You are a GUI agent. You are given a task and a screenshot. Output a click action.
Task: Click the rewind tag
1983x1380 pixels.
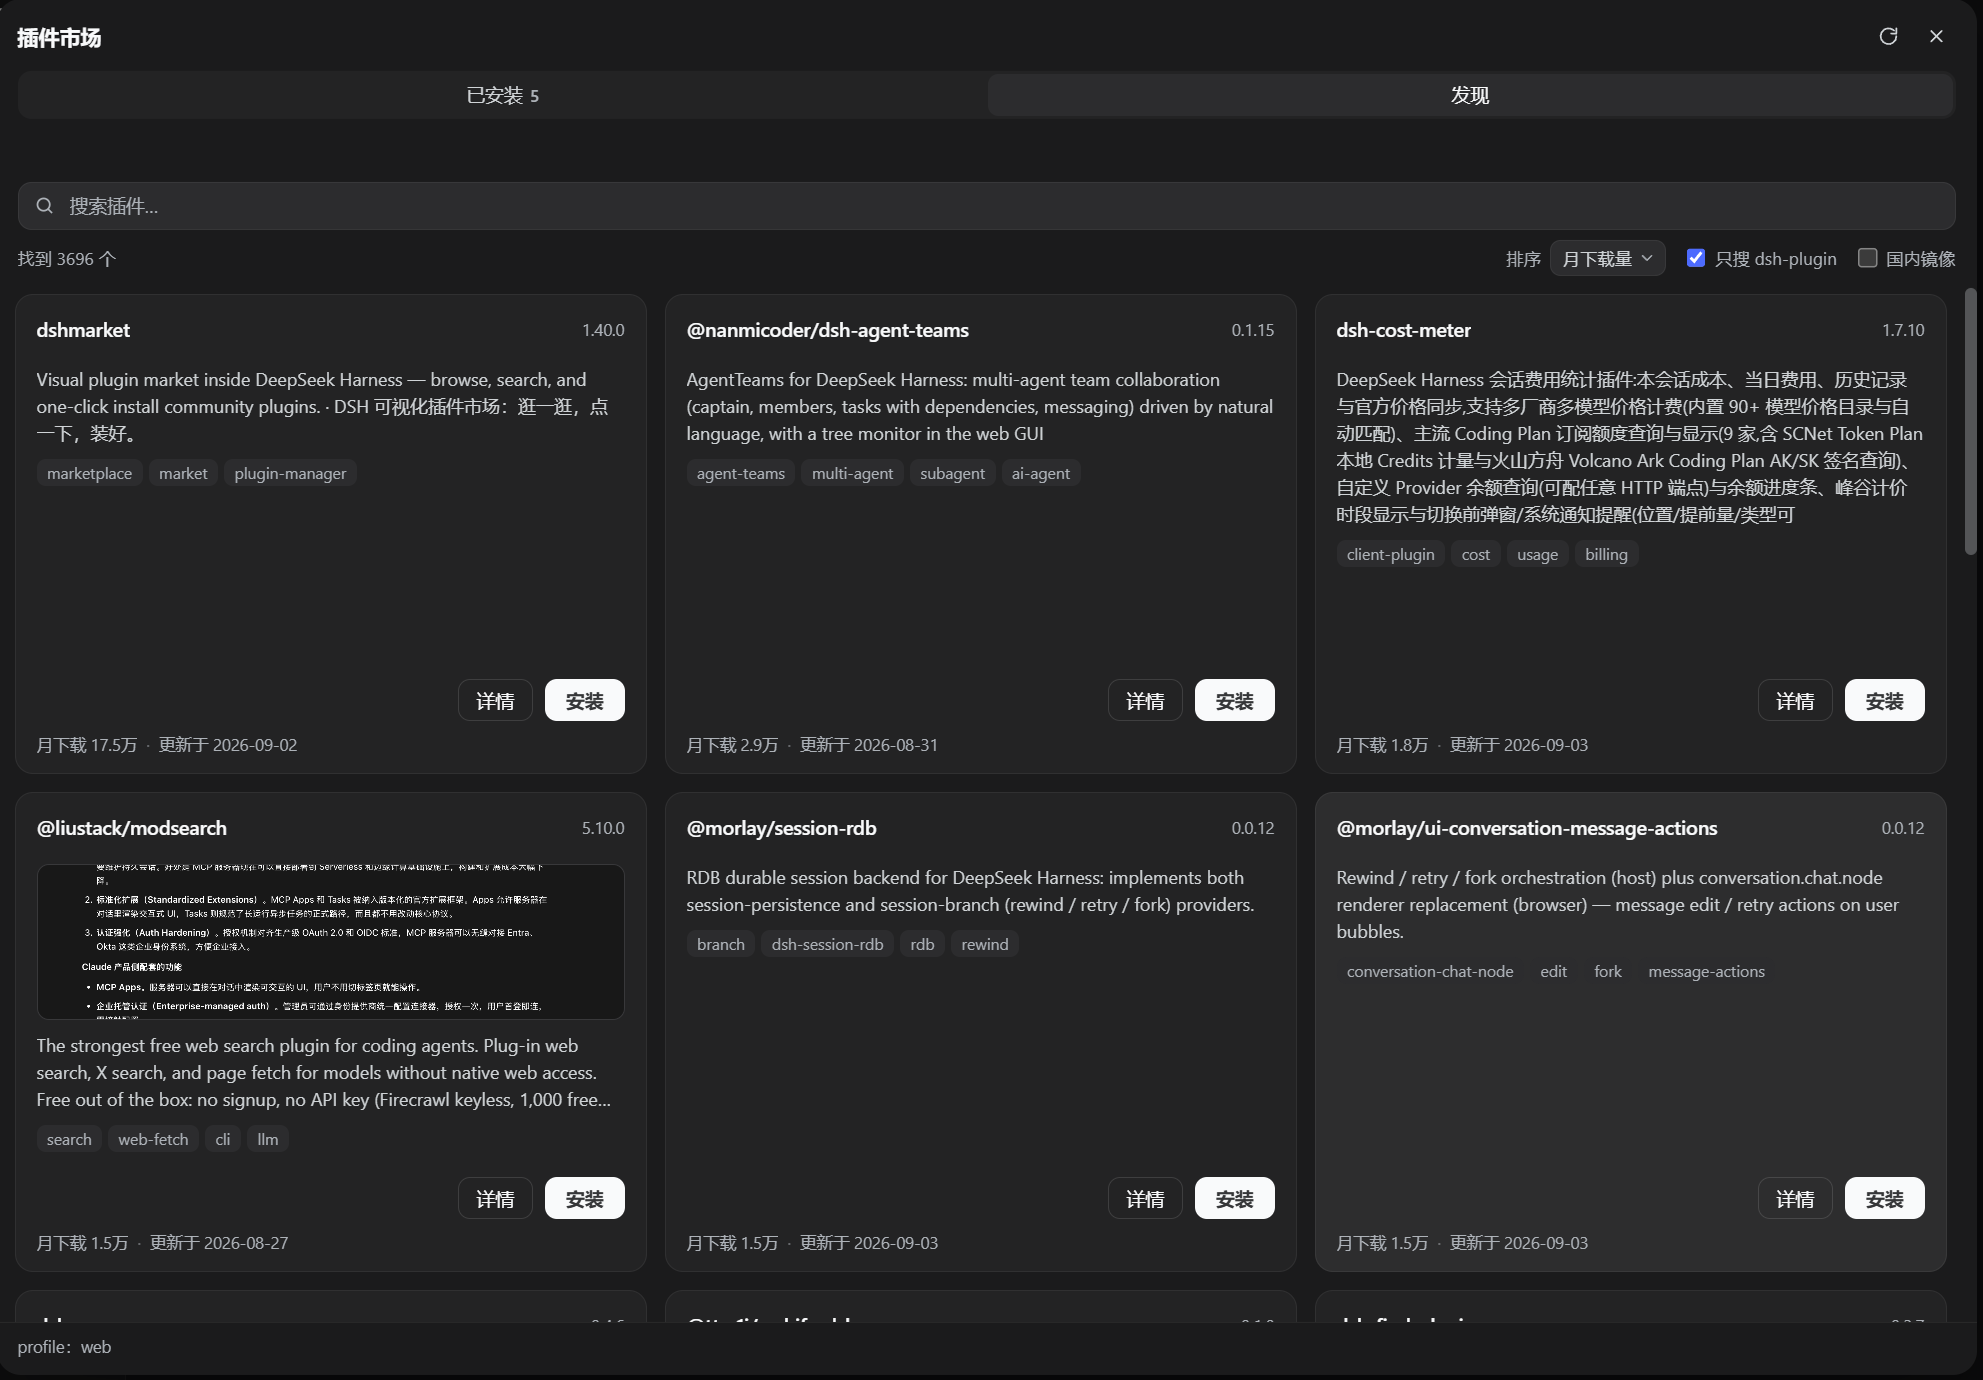click(985, 944)
